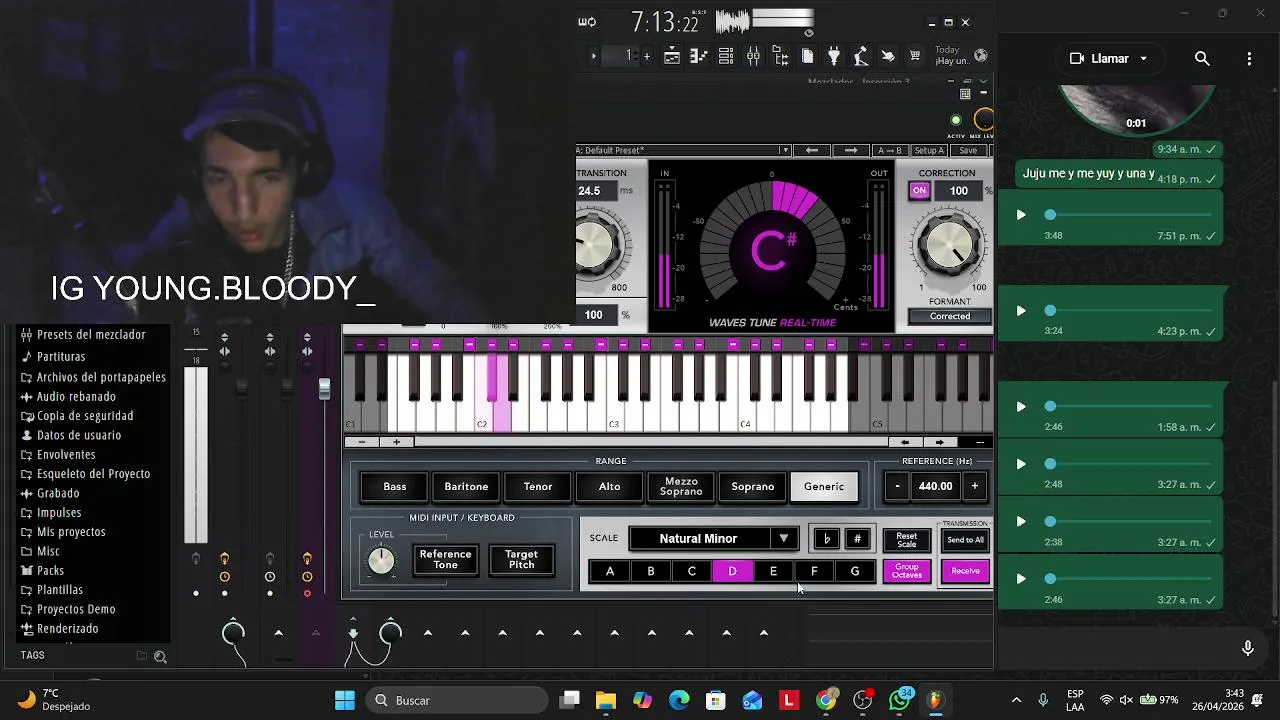The width and height of the screenshot is (1280, 720).
Task: Enable the Target Pitch button
Action: (x=522, y=559)
